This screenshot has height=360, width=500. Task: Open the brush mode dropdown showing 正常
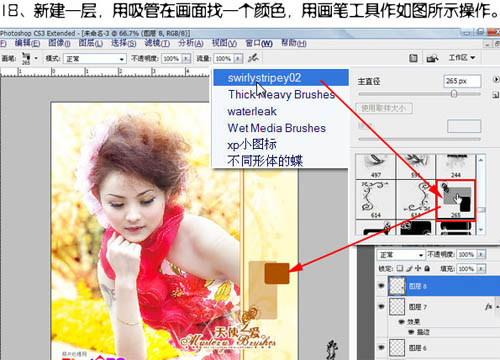pos(95,59)
